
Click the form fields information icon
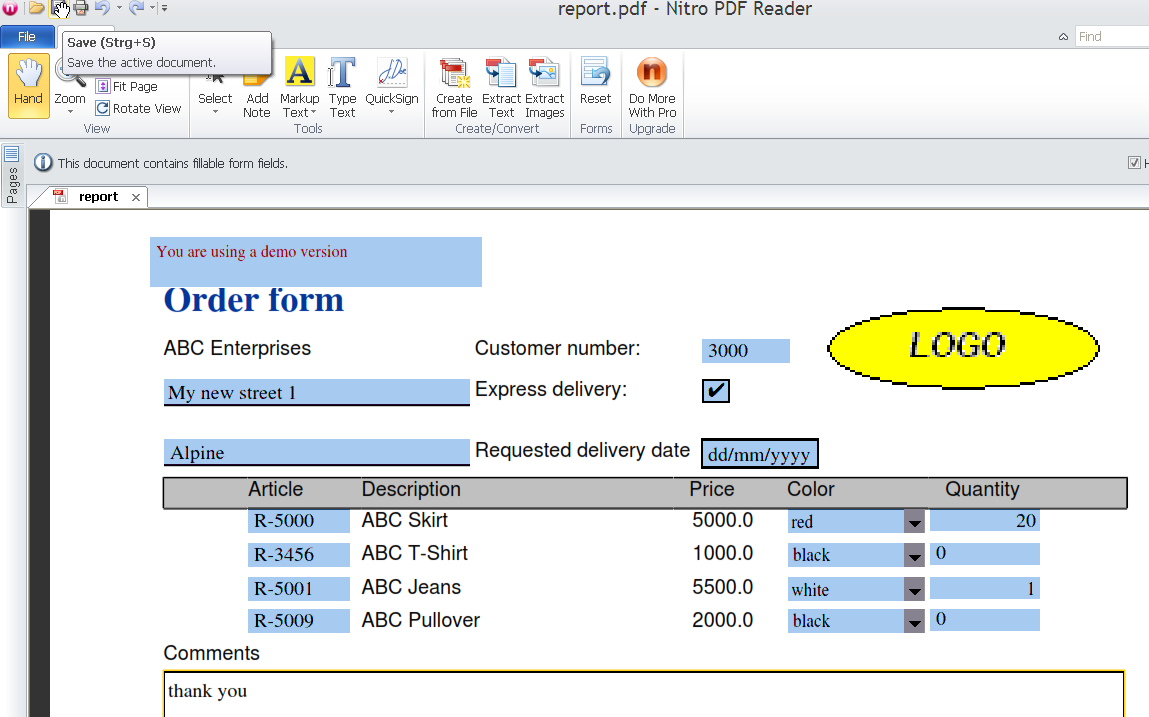pyautogui.click(x=43, y=163)
